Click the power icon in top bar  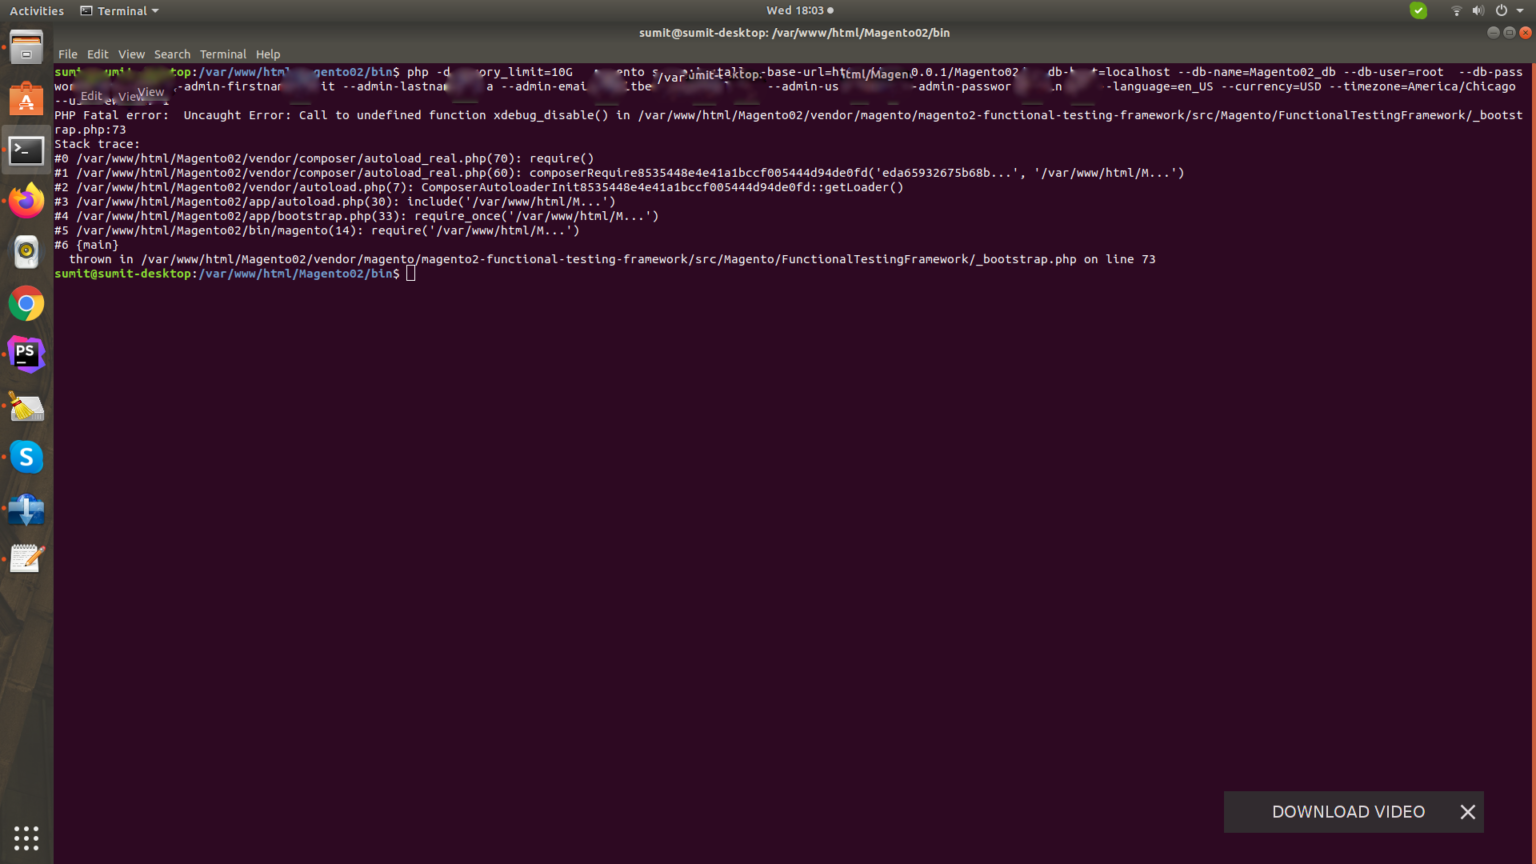(x=1501, y=10)
